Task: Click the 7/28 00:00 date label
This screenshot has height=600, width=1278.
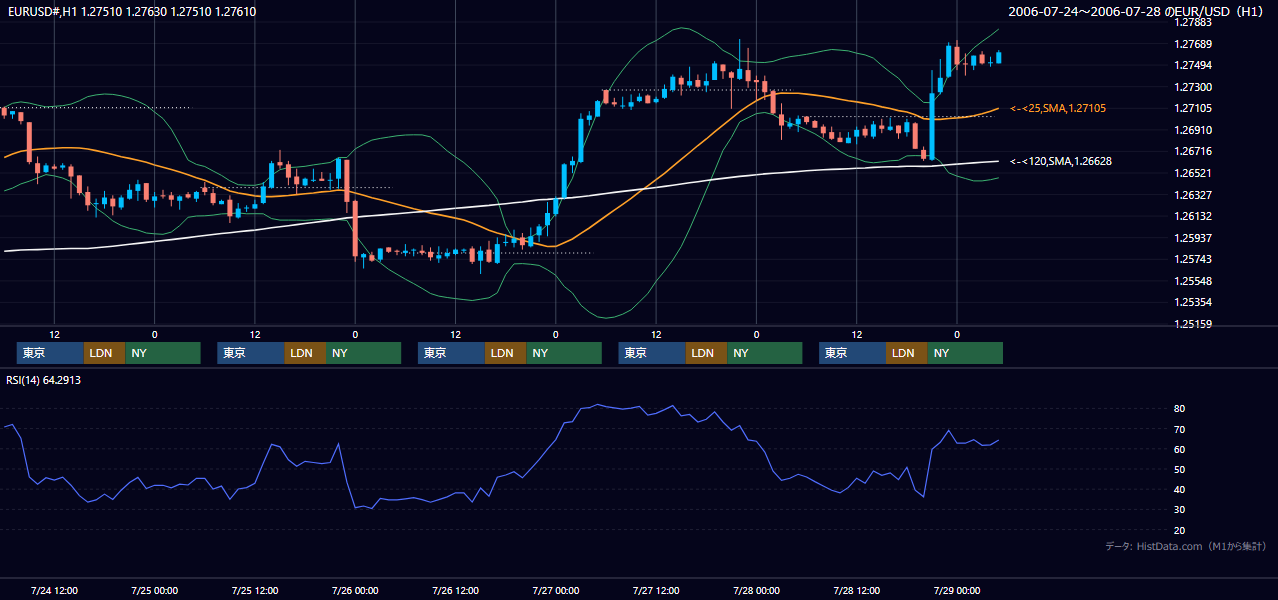Action: [756, 590]
